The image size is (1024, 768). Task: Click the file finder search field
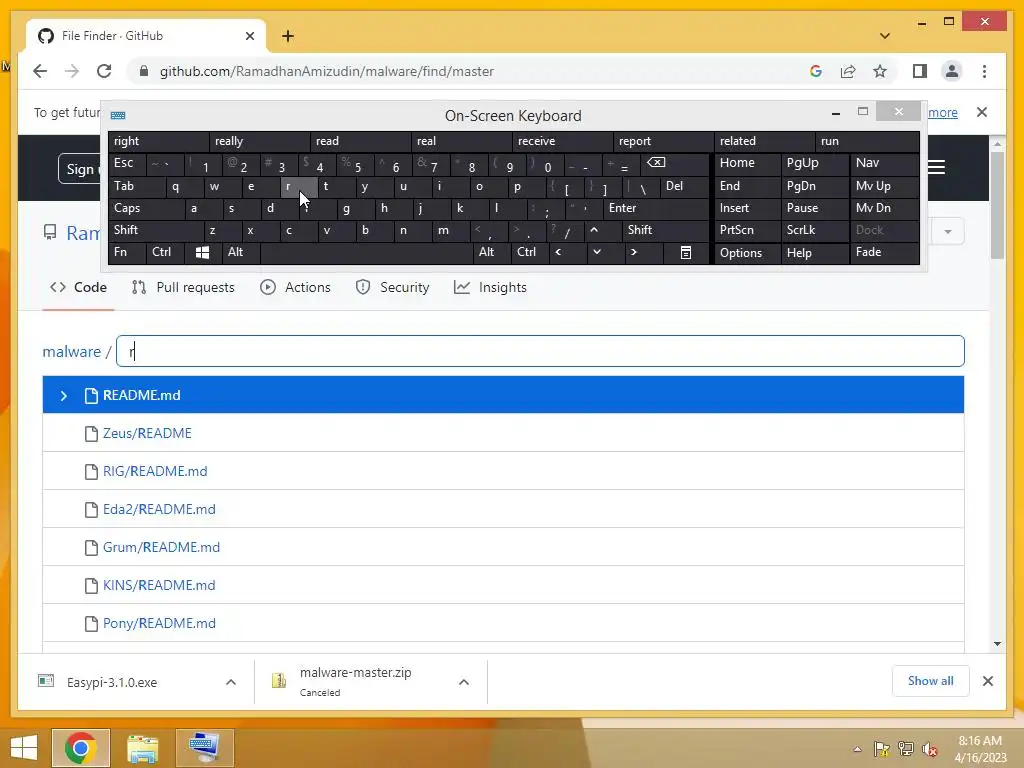pos(540,351)
